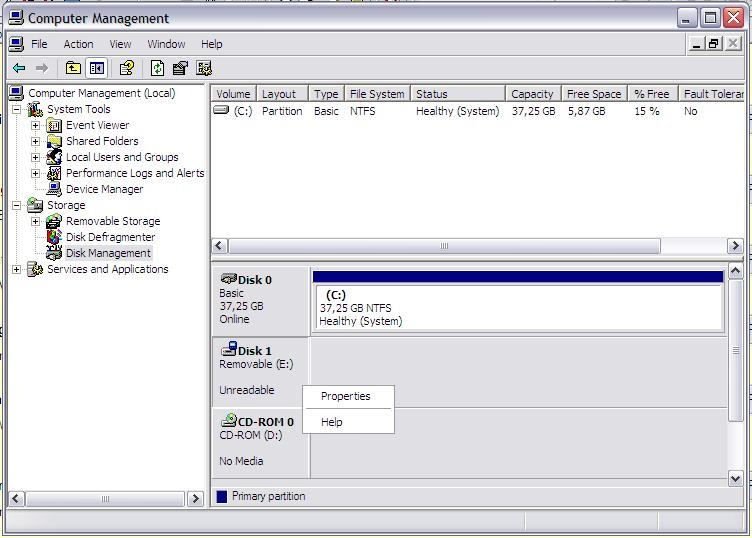
Task: Click the Local Users and Groups icon
Action: tap(54, 157)
